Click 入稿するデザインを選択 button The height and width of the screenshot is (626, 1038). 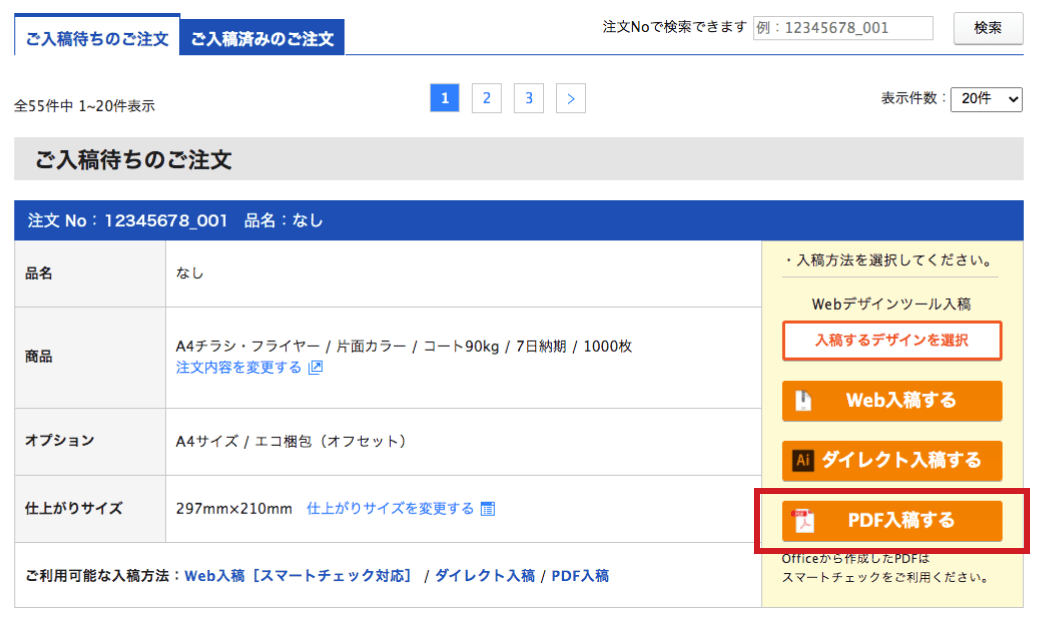click(x=892, y=340)
